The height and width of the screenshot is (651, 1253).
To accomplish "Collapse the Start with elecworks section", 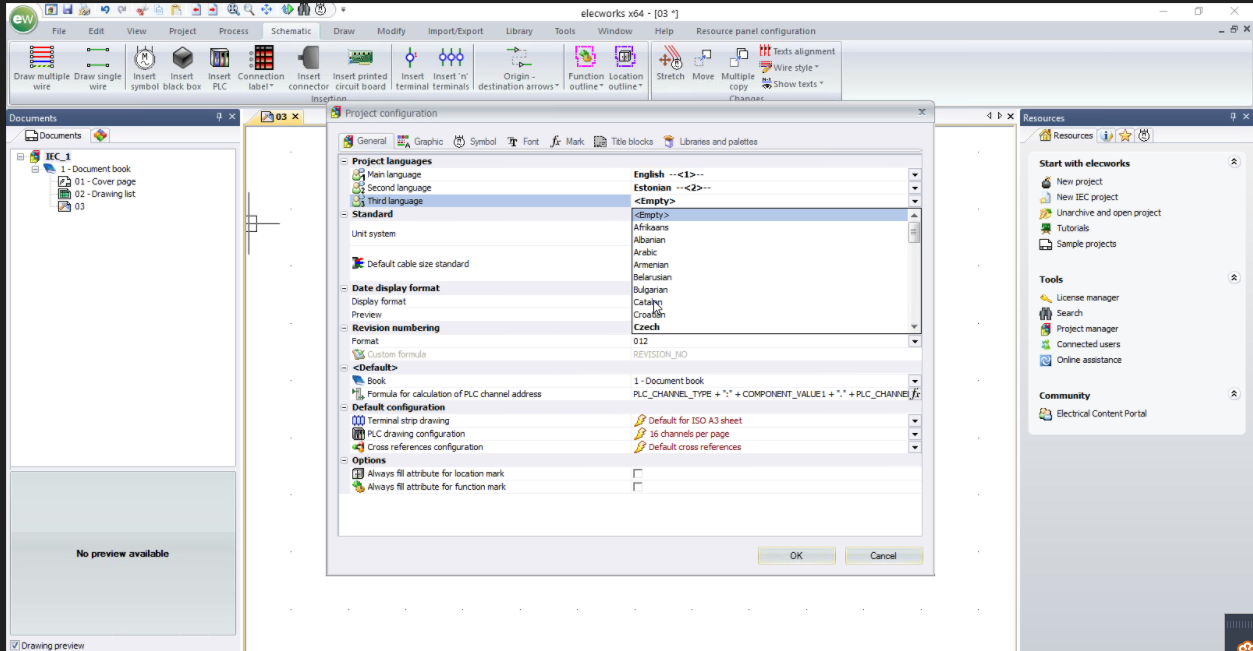I will 1233,162.
